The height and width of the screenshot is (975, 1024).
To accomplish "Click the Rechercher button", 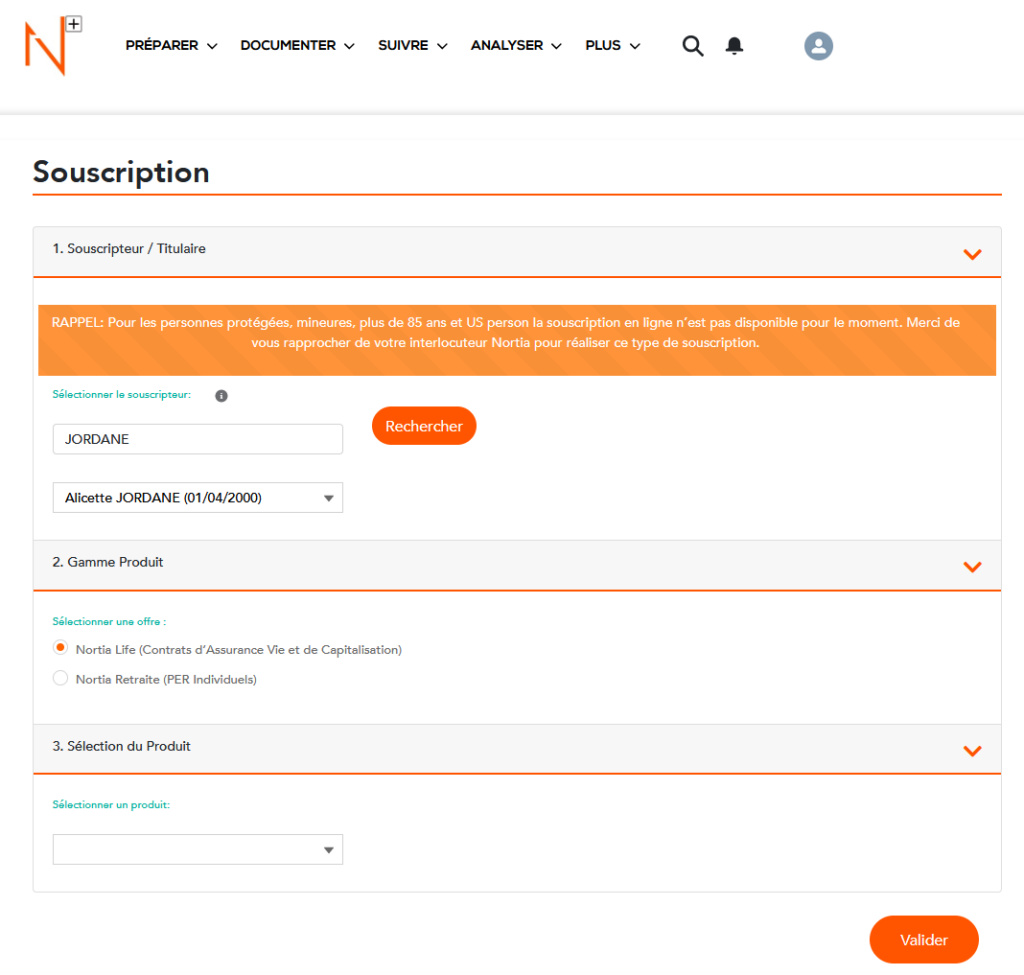I will (x=424, y=426).
